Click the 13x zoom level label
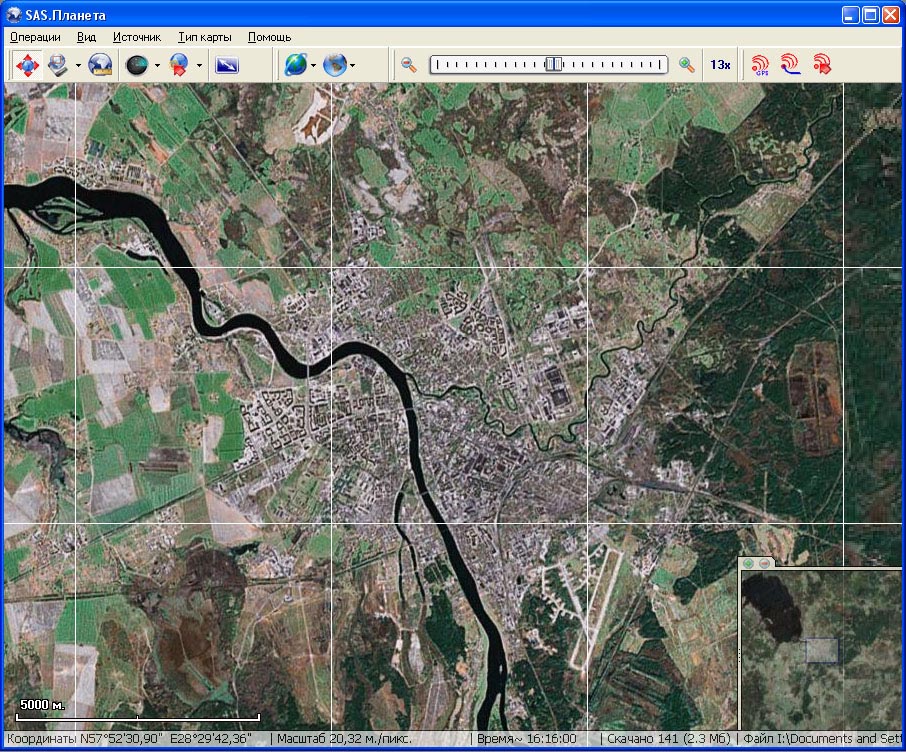The height and width of the screenshot is (752, 906). pos(720,65)
